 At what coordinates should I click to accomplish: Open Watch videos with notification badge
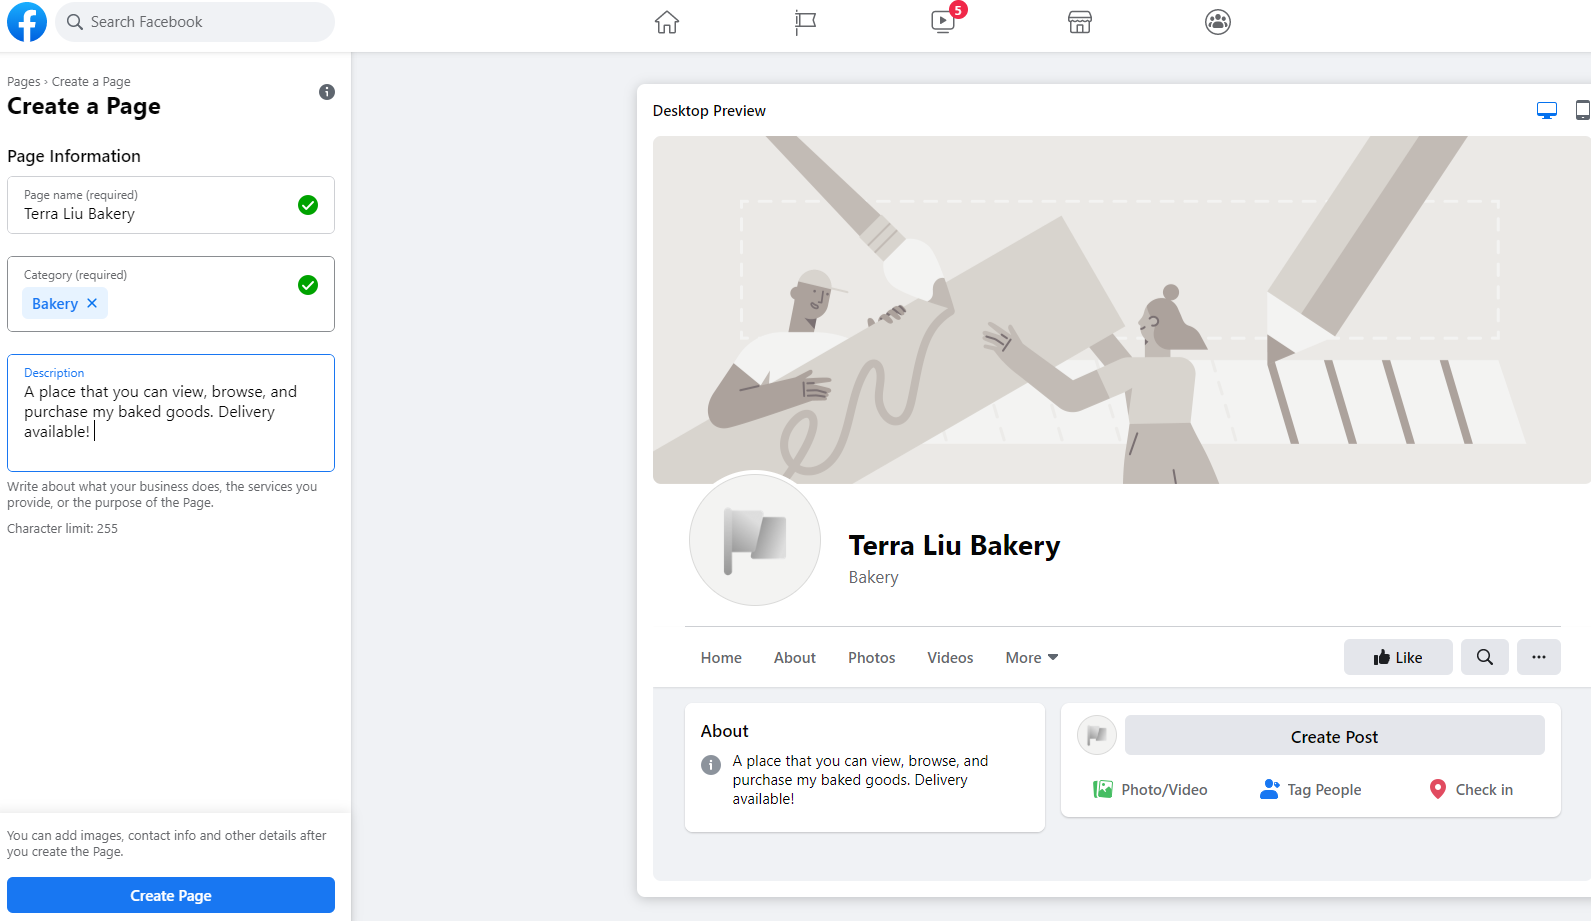(x=943, y=22)
